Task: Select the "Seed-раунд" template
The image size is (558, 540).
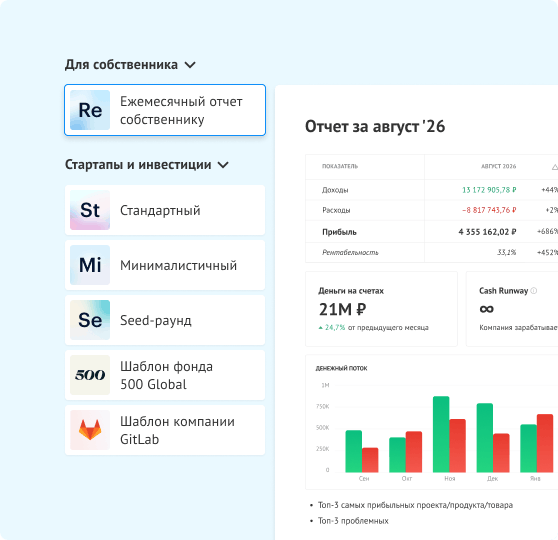Action: pyautogui.click(x=165, y=320)
